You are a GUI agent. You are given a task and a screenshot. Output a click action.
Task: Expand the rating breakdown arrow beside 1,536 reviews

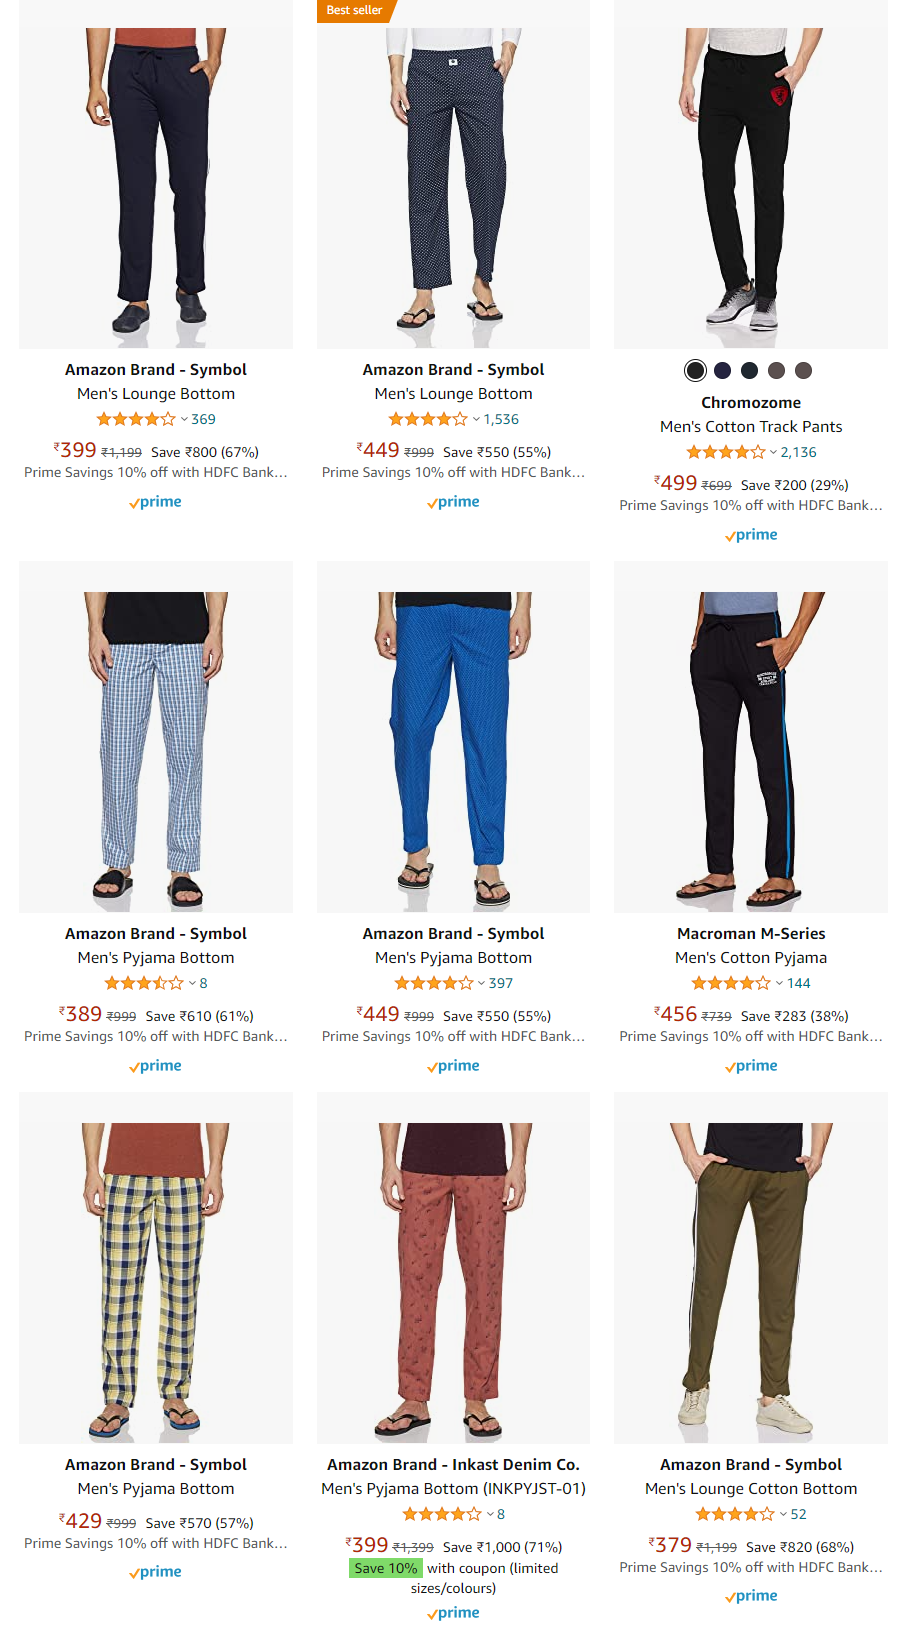coord(476,420)
